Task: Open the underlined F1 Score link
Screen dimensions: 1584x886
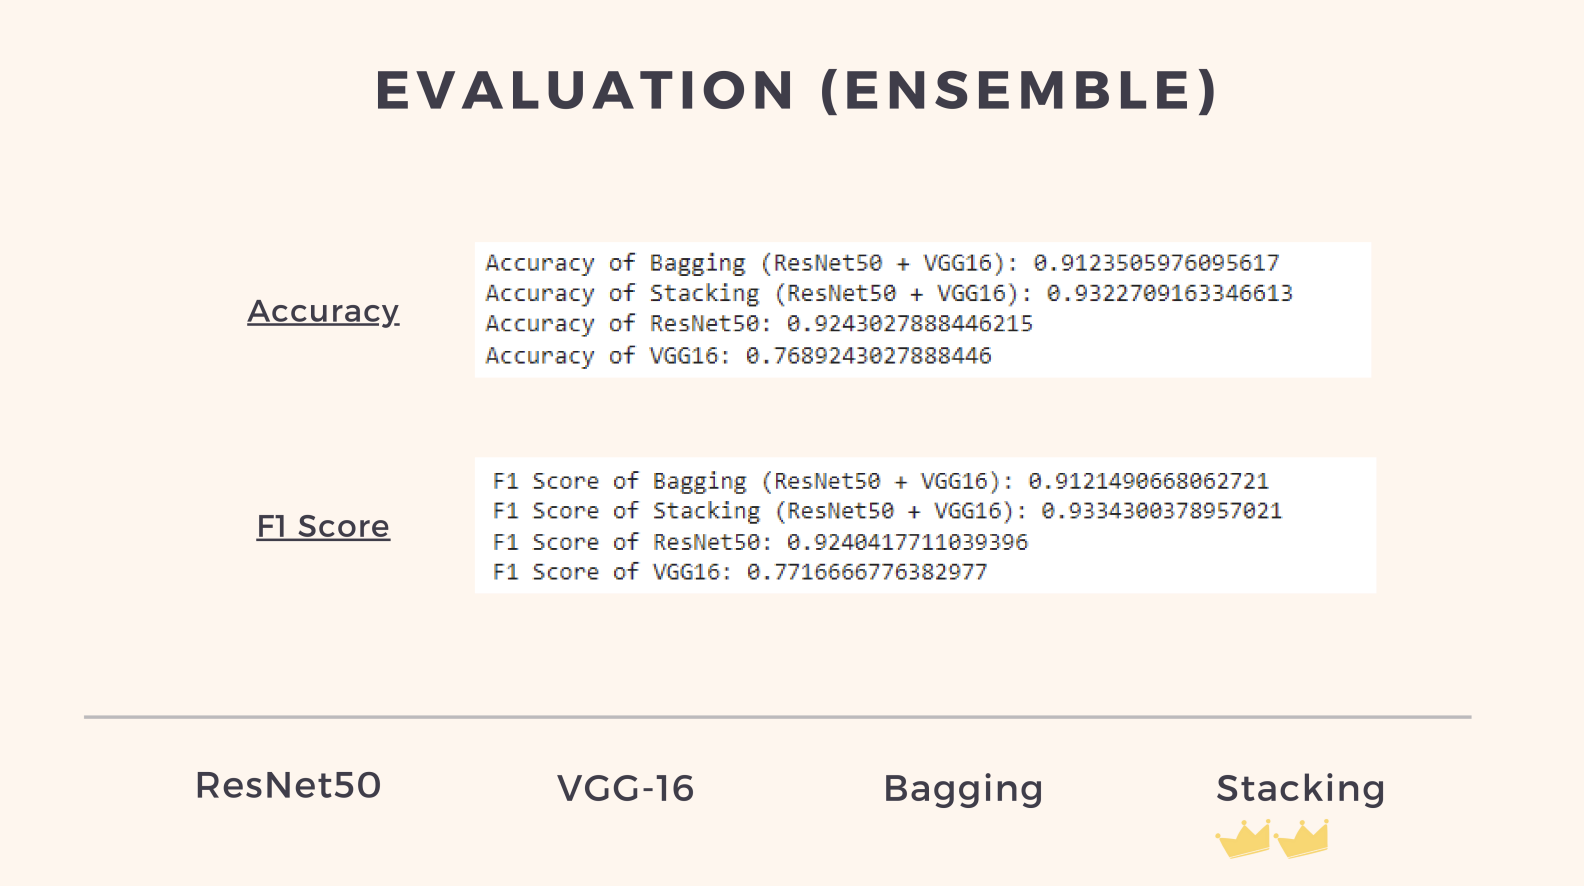Action: (x=323, y=527)
